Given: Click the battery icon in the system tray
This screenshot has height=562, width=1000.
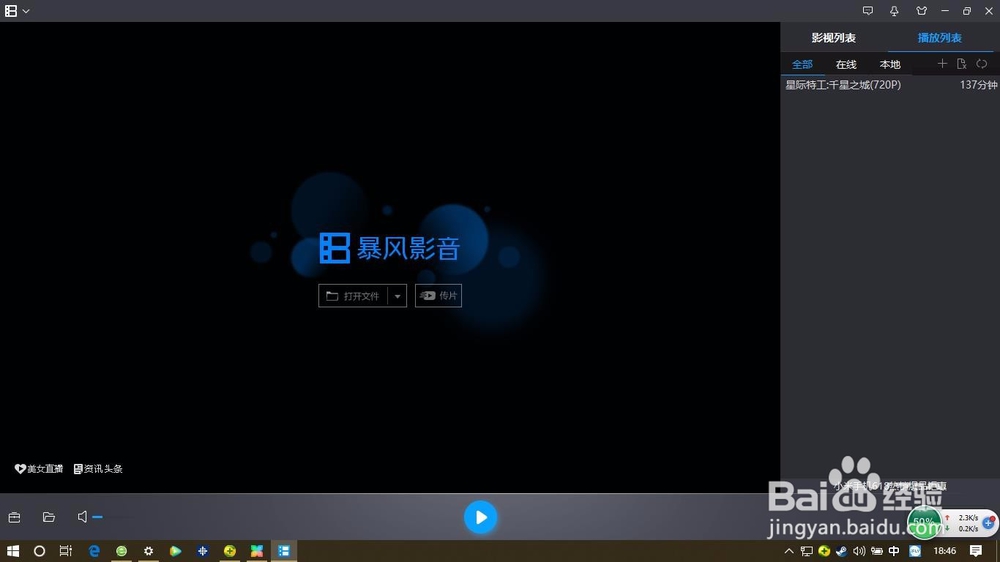Looking at the screenshot, I should [x=877, y=551].
